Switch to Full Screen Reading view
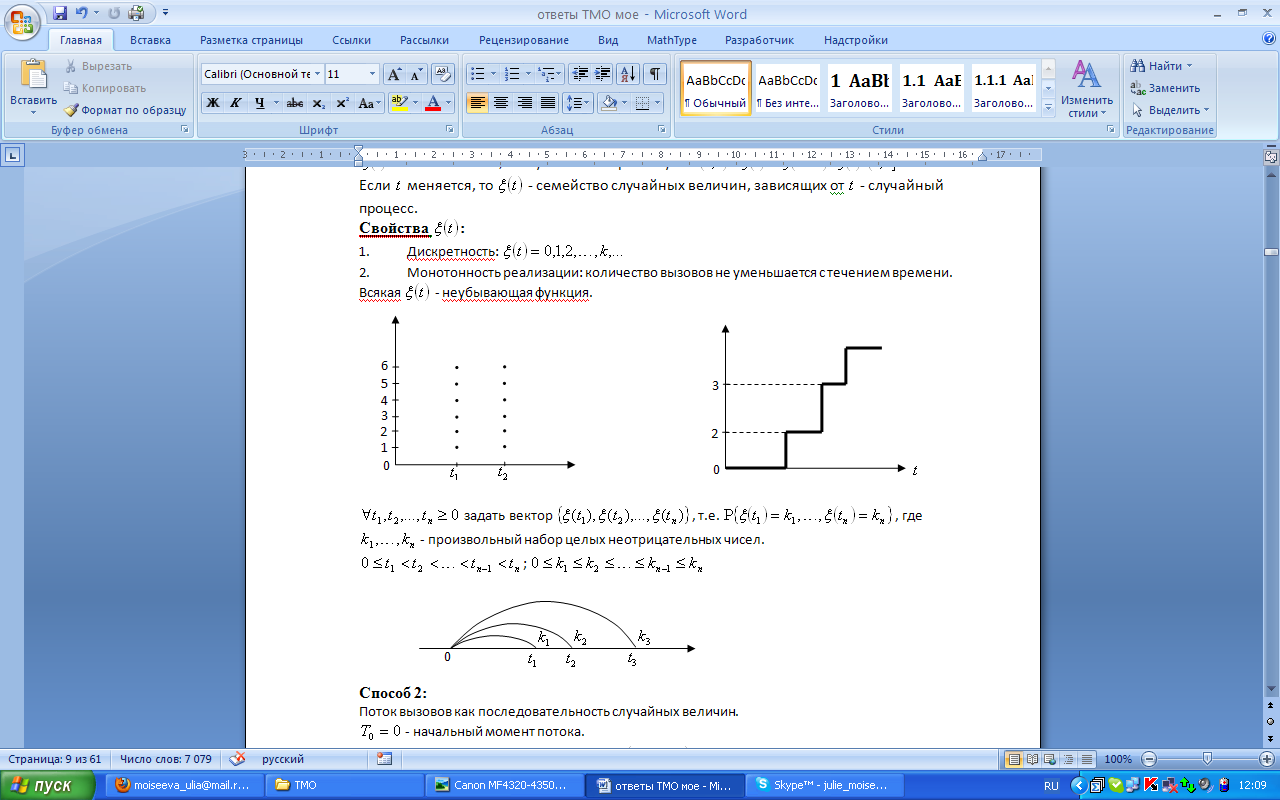The image size is (1280, 800). (x=1033, y=759)
